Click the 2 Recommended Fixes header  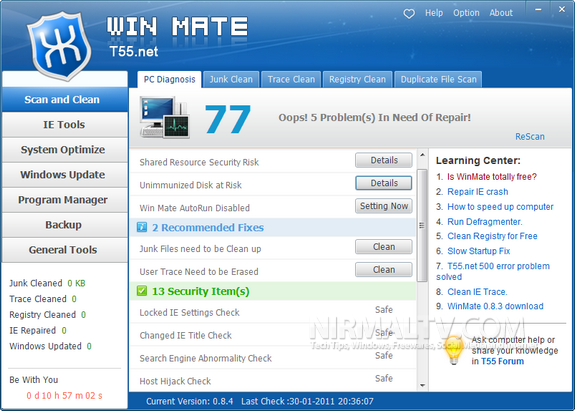[273, 227]
